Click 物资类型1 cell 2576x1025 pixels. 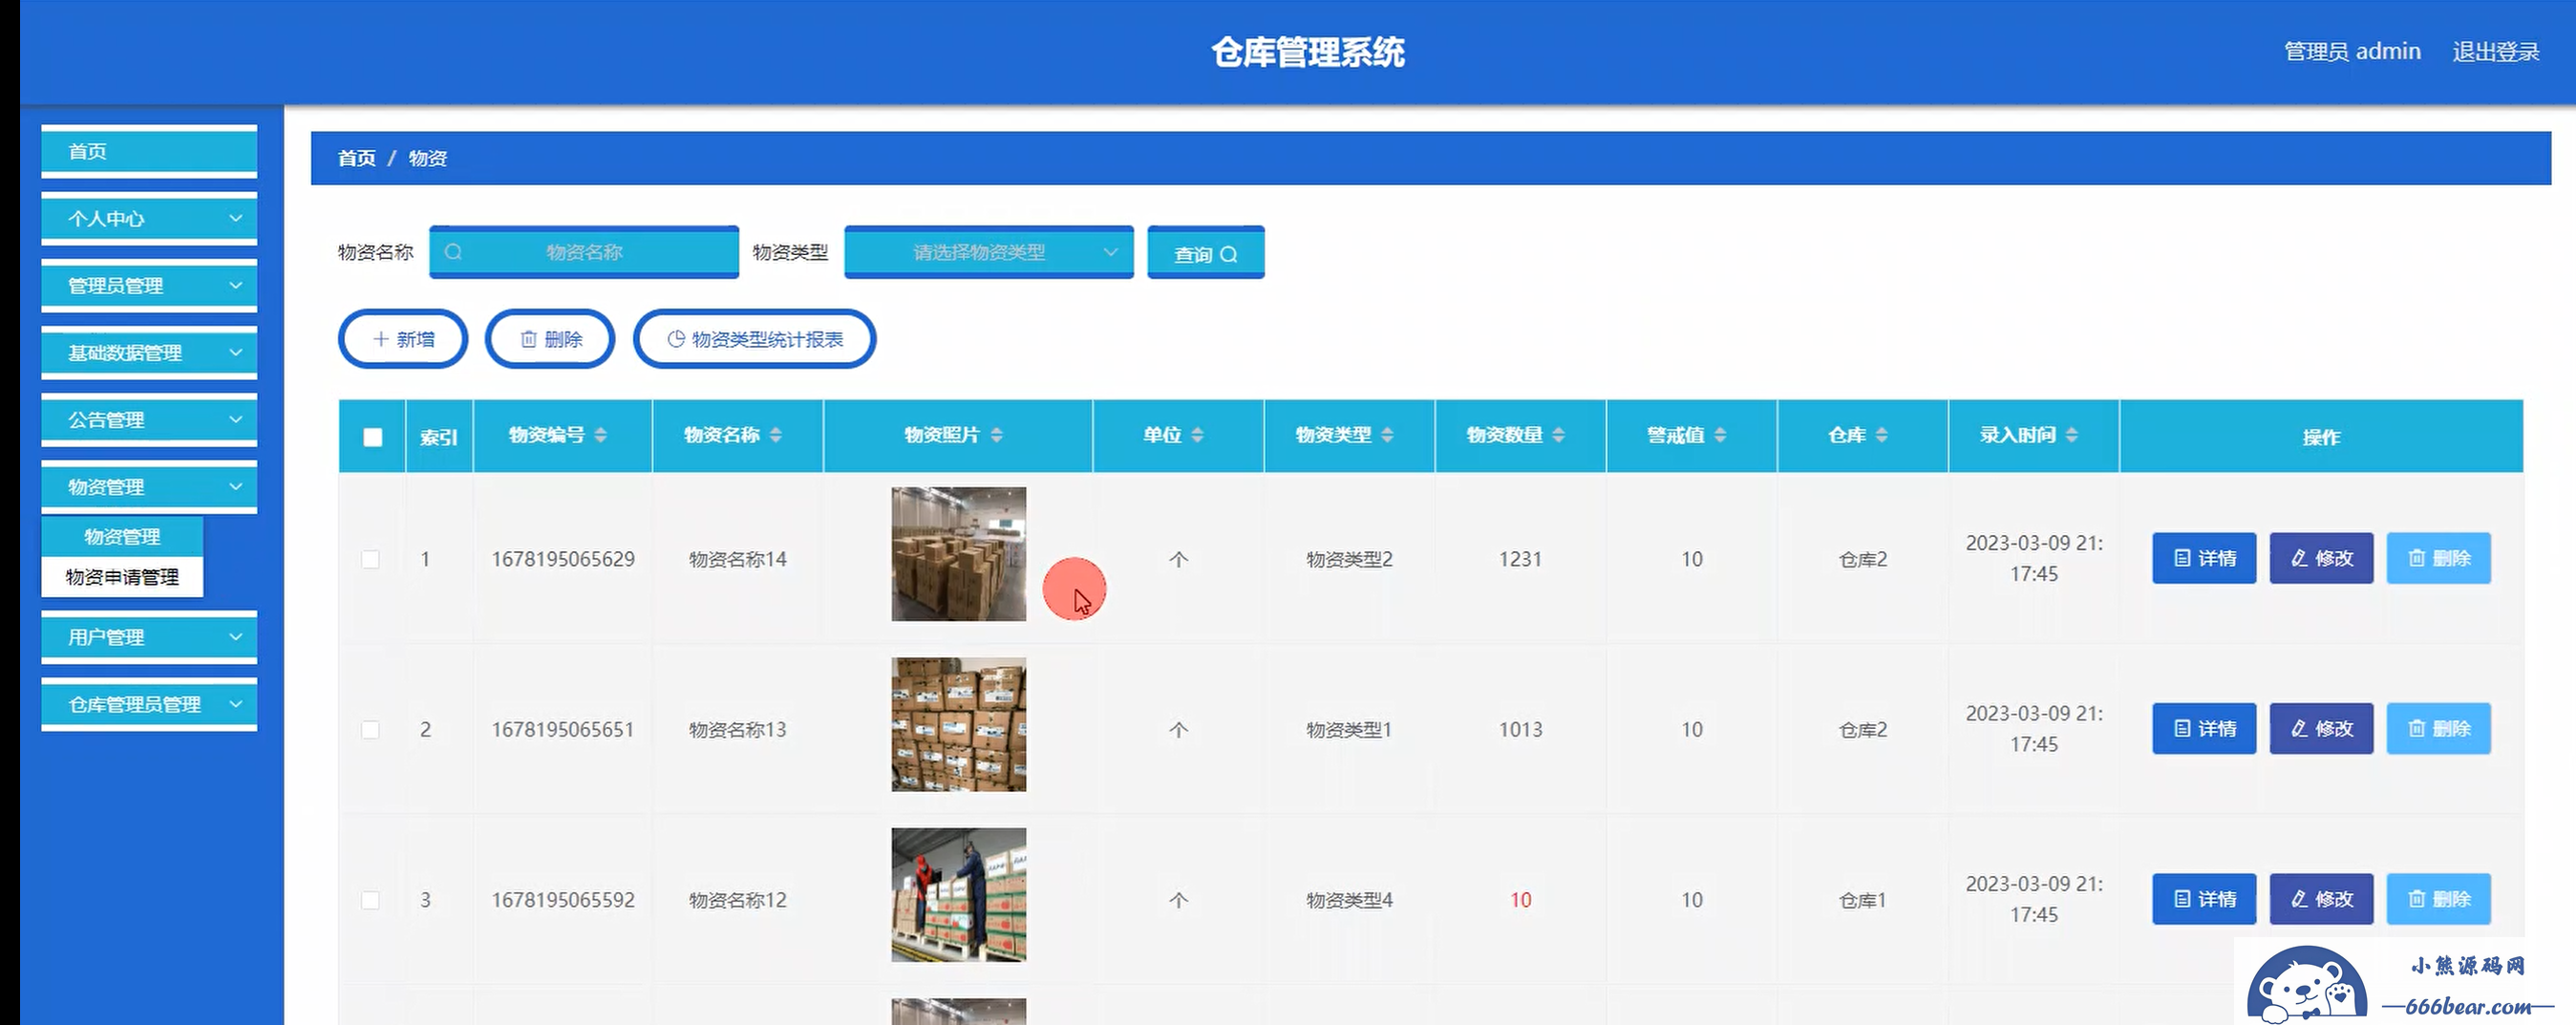pos(1349,730)
